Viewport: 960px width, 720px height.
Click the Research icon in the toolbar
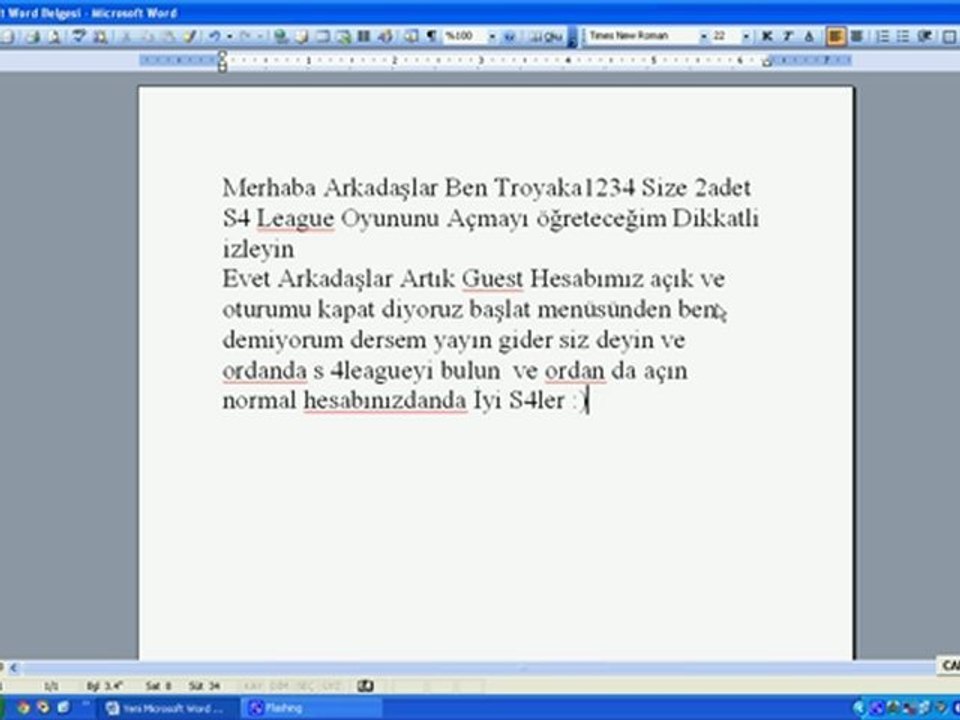(x=100, y=37)
